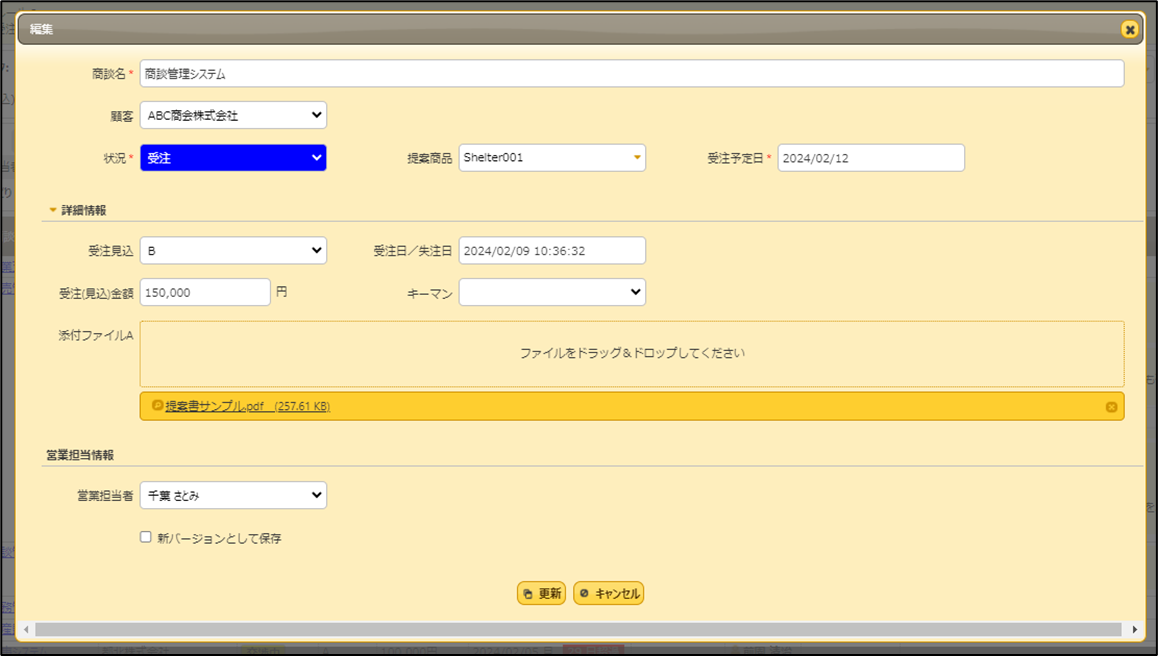Open the 受注見込 dropdown showing B
The height and width of the screenshot is (656, 1158).
coord(233,250)
